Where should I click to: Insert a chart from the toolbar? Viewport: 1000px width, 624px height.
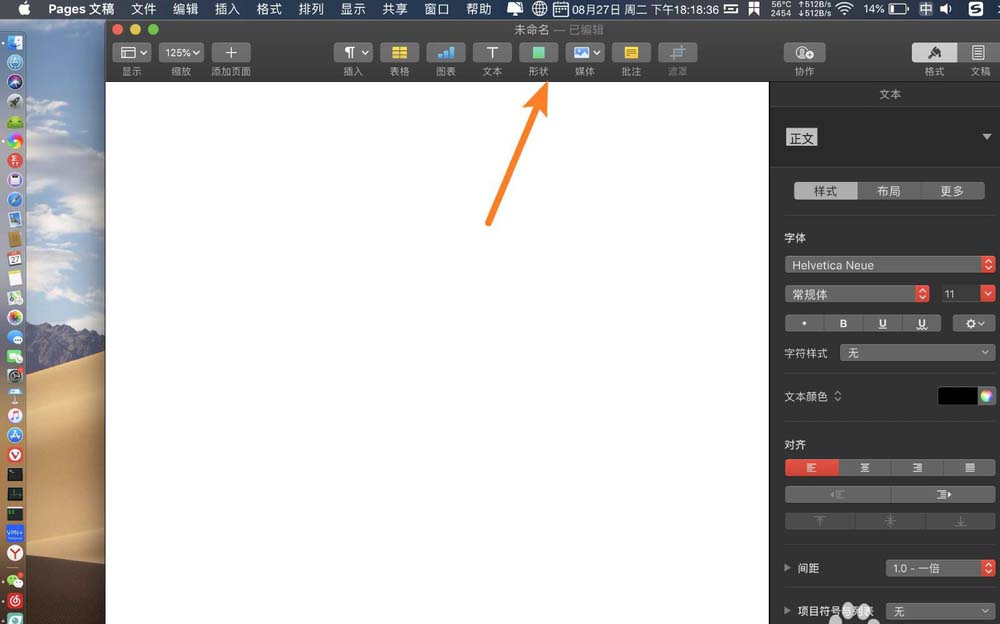pyautogui.click(x=445, y=52)
